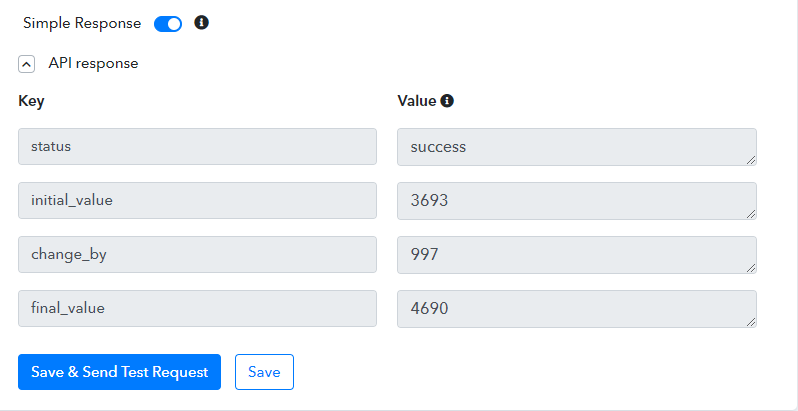
Task: Click the 4690 value field
Action: pos(577,309)
